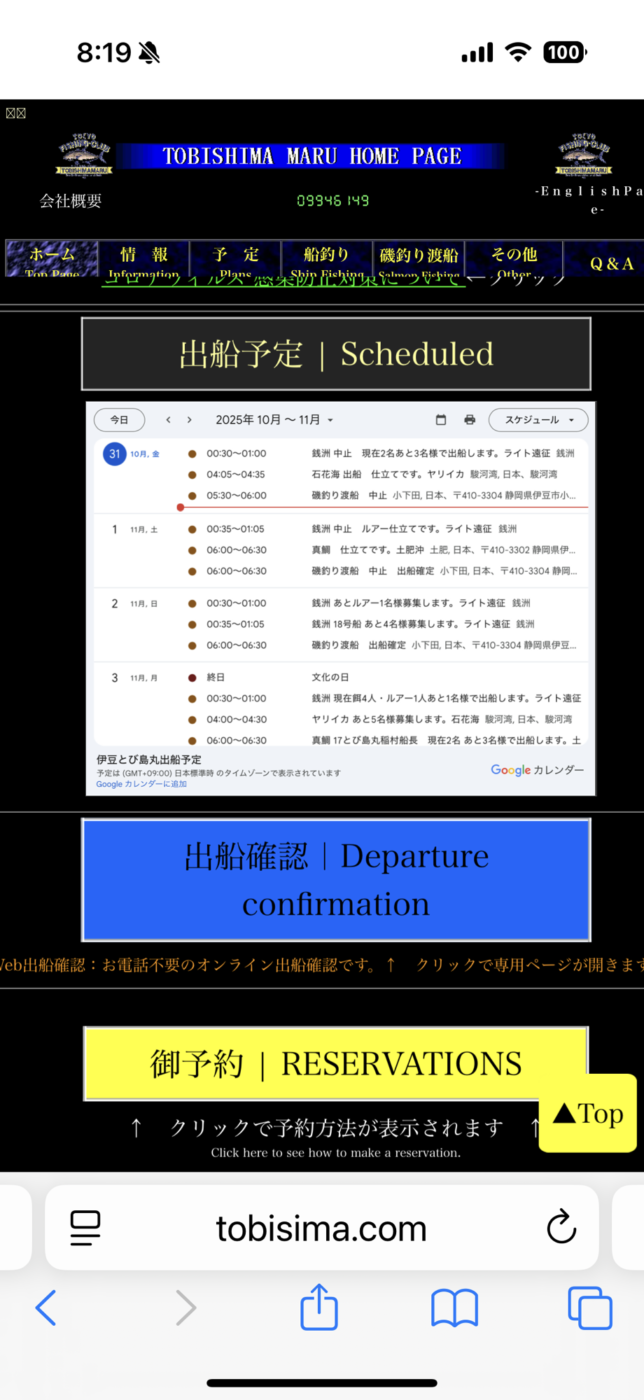The width and height of the screenshot is (644, 1400).
Task: Advance to next calendar period arrow
Action: [x=189, y=420]
